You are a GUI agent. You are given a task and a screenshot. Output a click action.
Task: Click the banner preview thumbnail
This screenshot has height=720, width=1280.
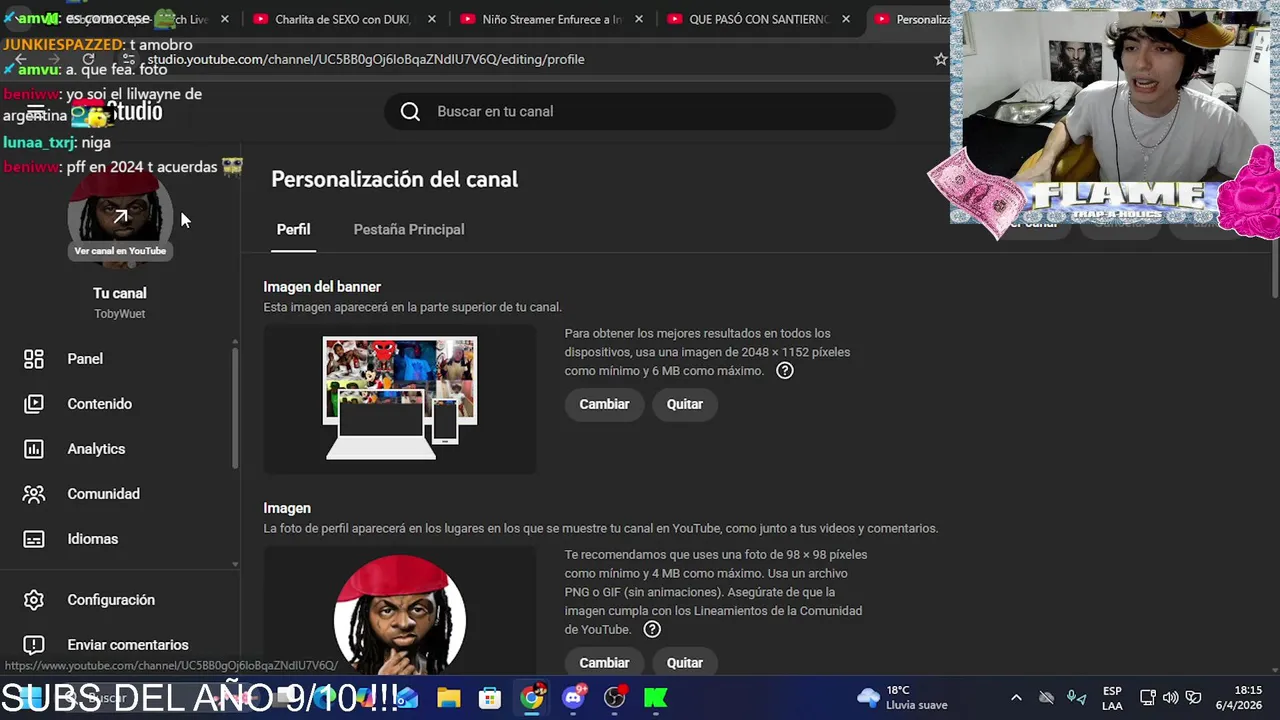(400, 398)
